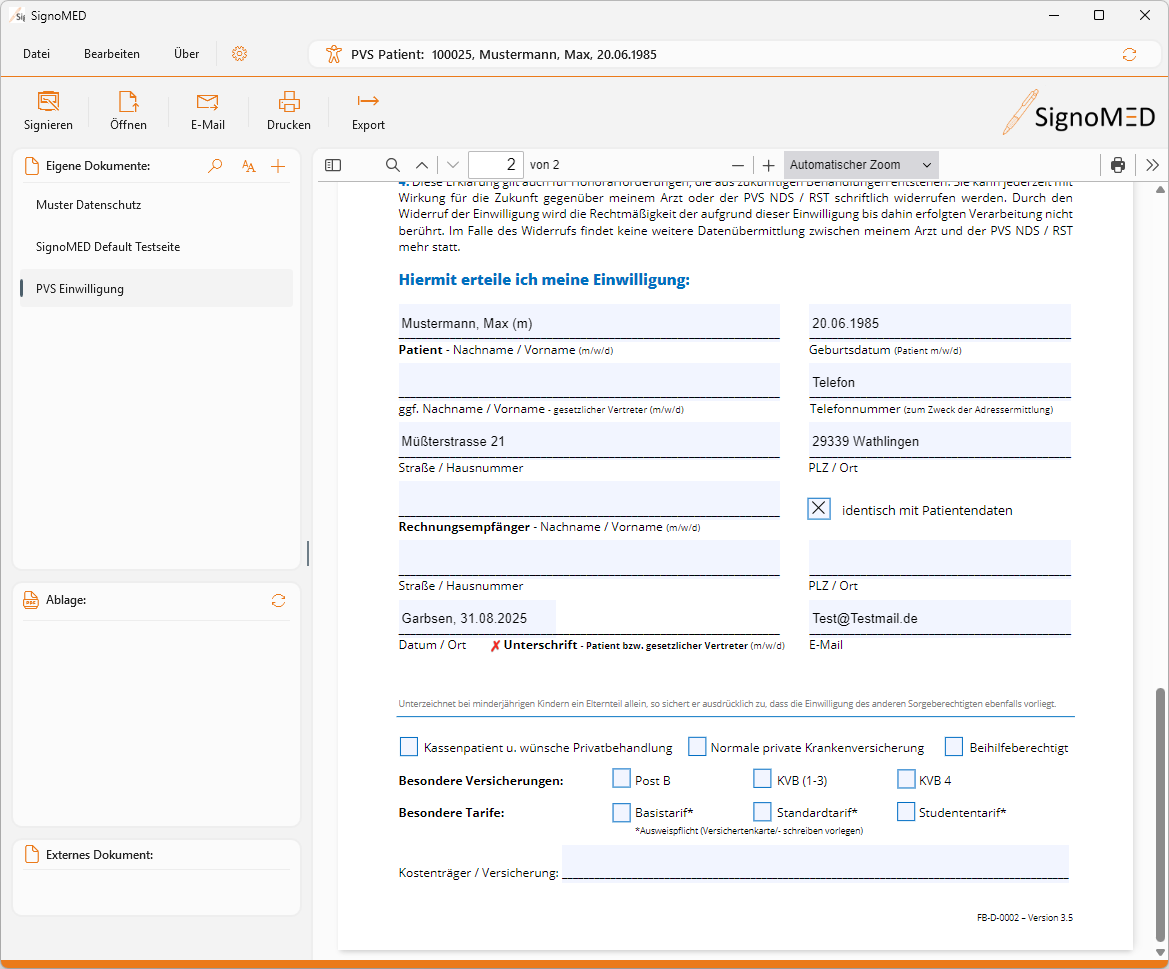Select Muster Datenschutz document
This screenshot has width=1169, height=969.
tap(157, 205)
